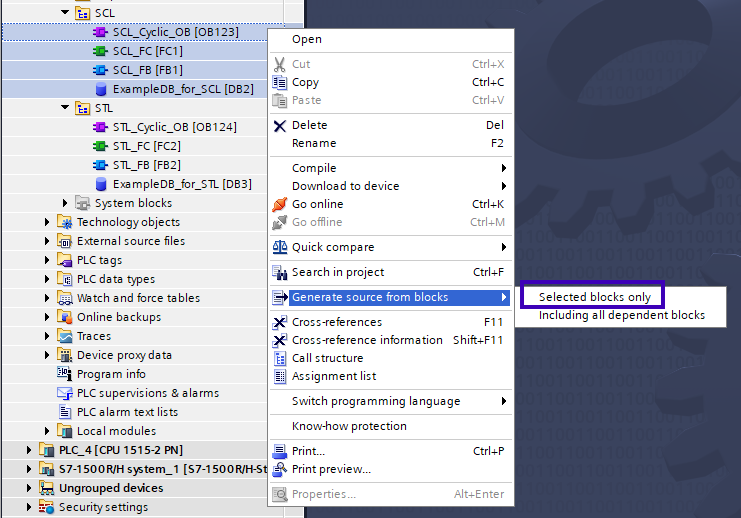741x518 pixels.
Task: Select Security settings tree entry
Action: pyautogui.click(x=103, y=507)
